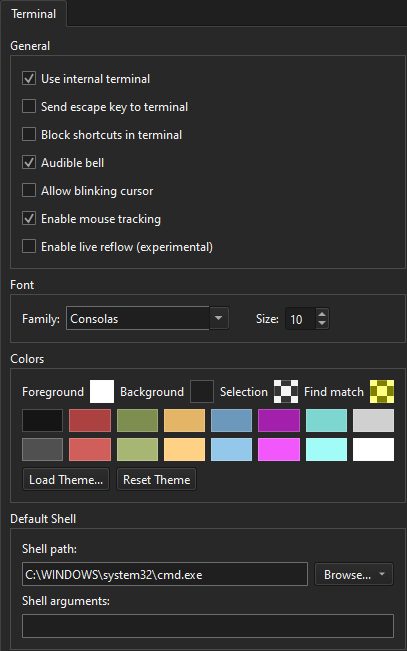Screen dimensions: 407x651
Task: Tick Block shortcuts in terminal checkbox
Action: [x=29, y=135]
